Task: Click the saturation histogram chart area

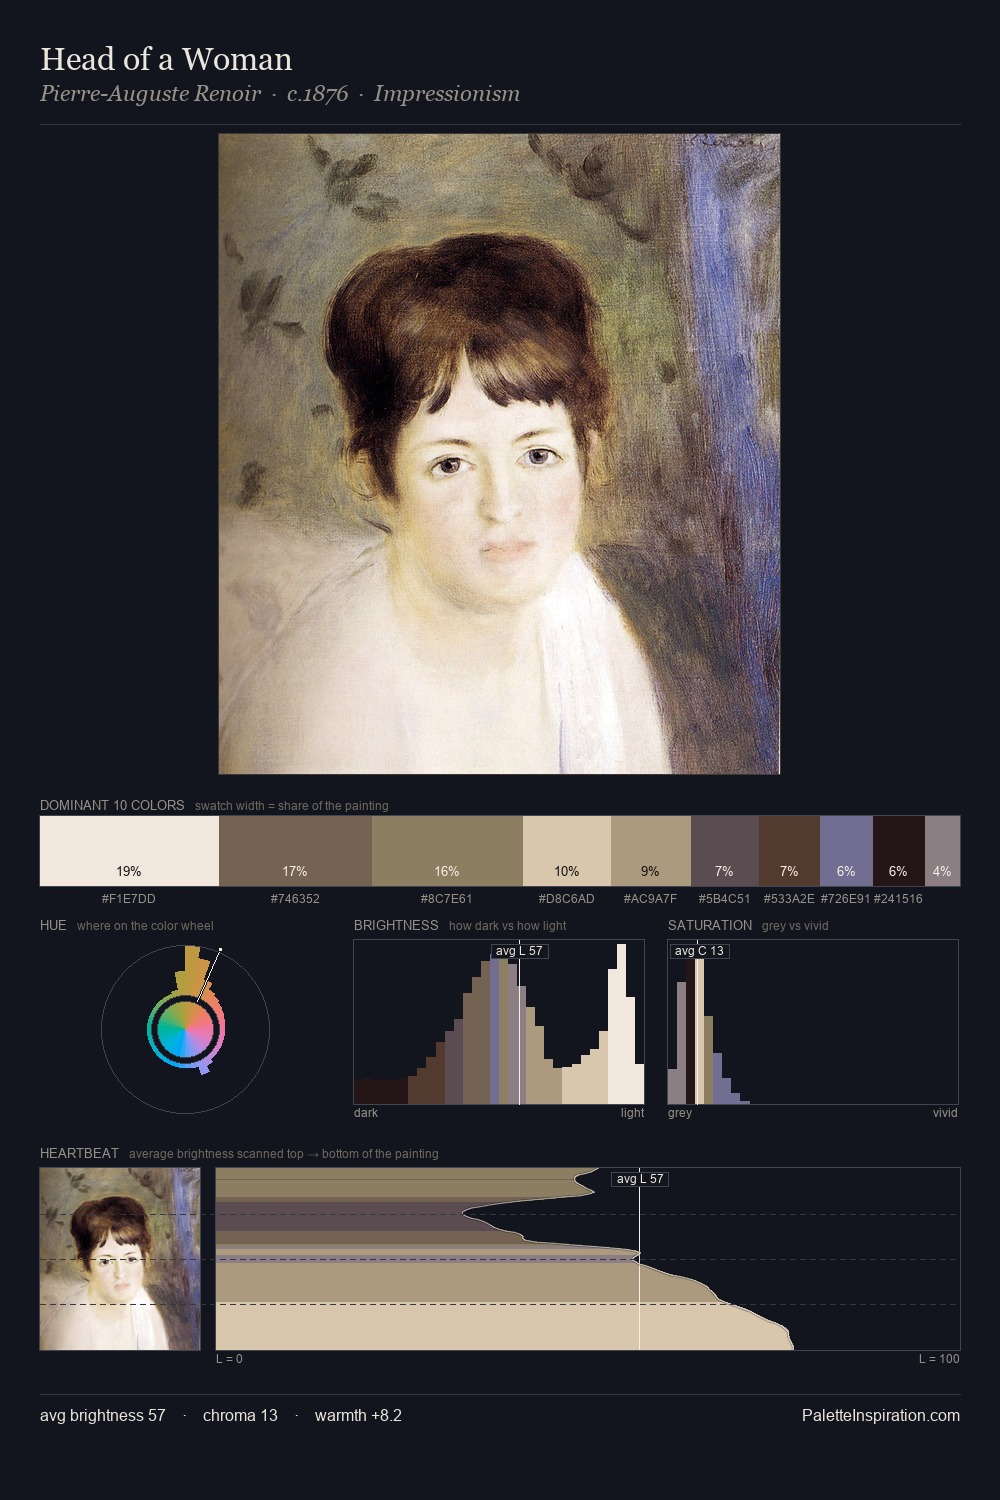Action: pyautogui.click(x=813, y=1022)
